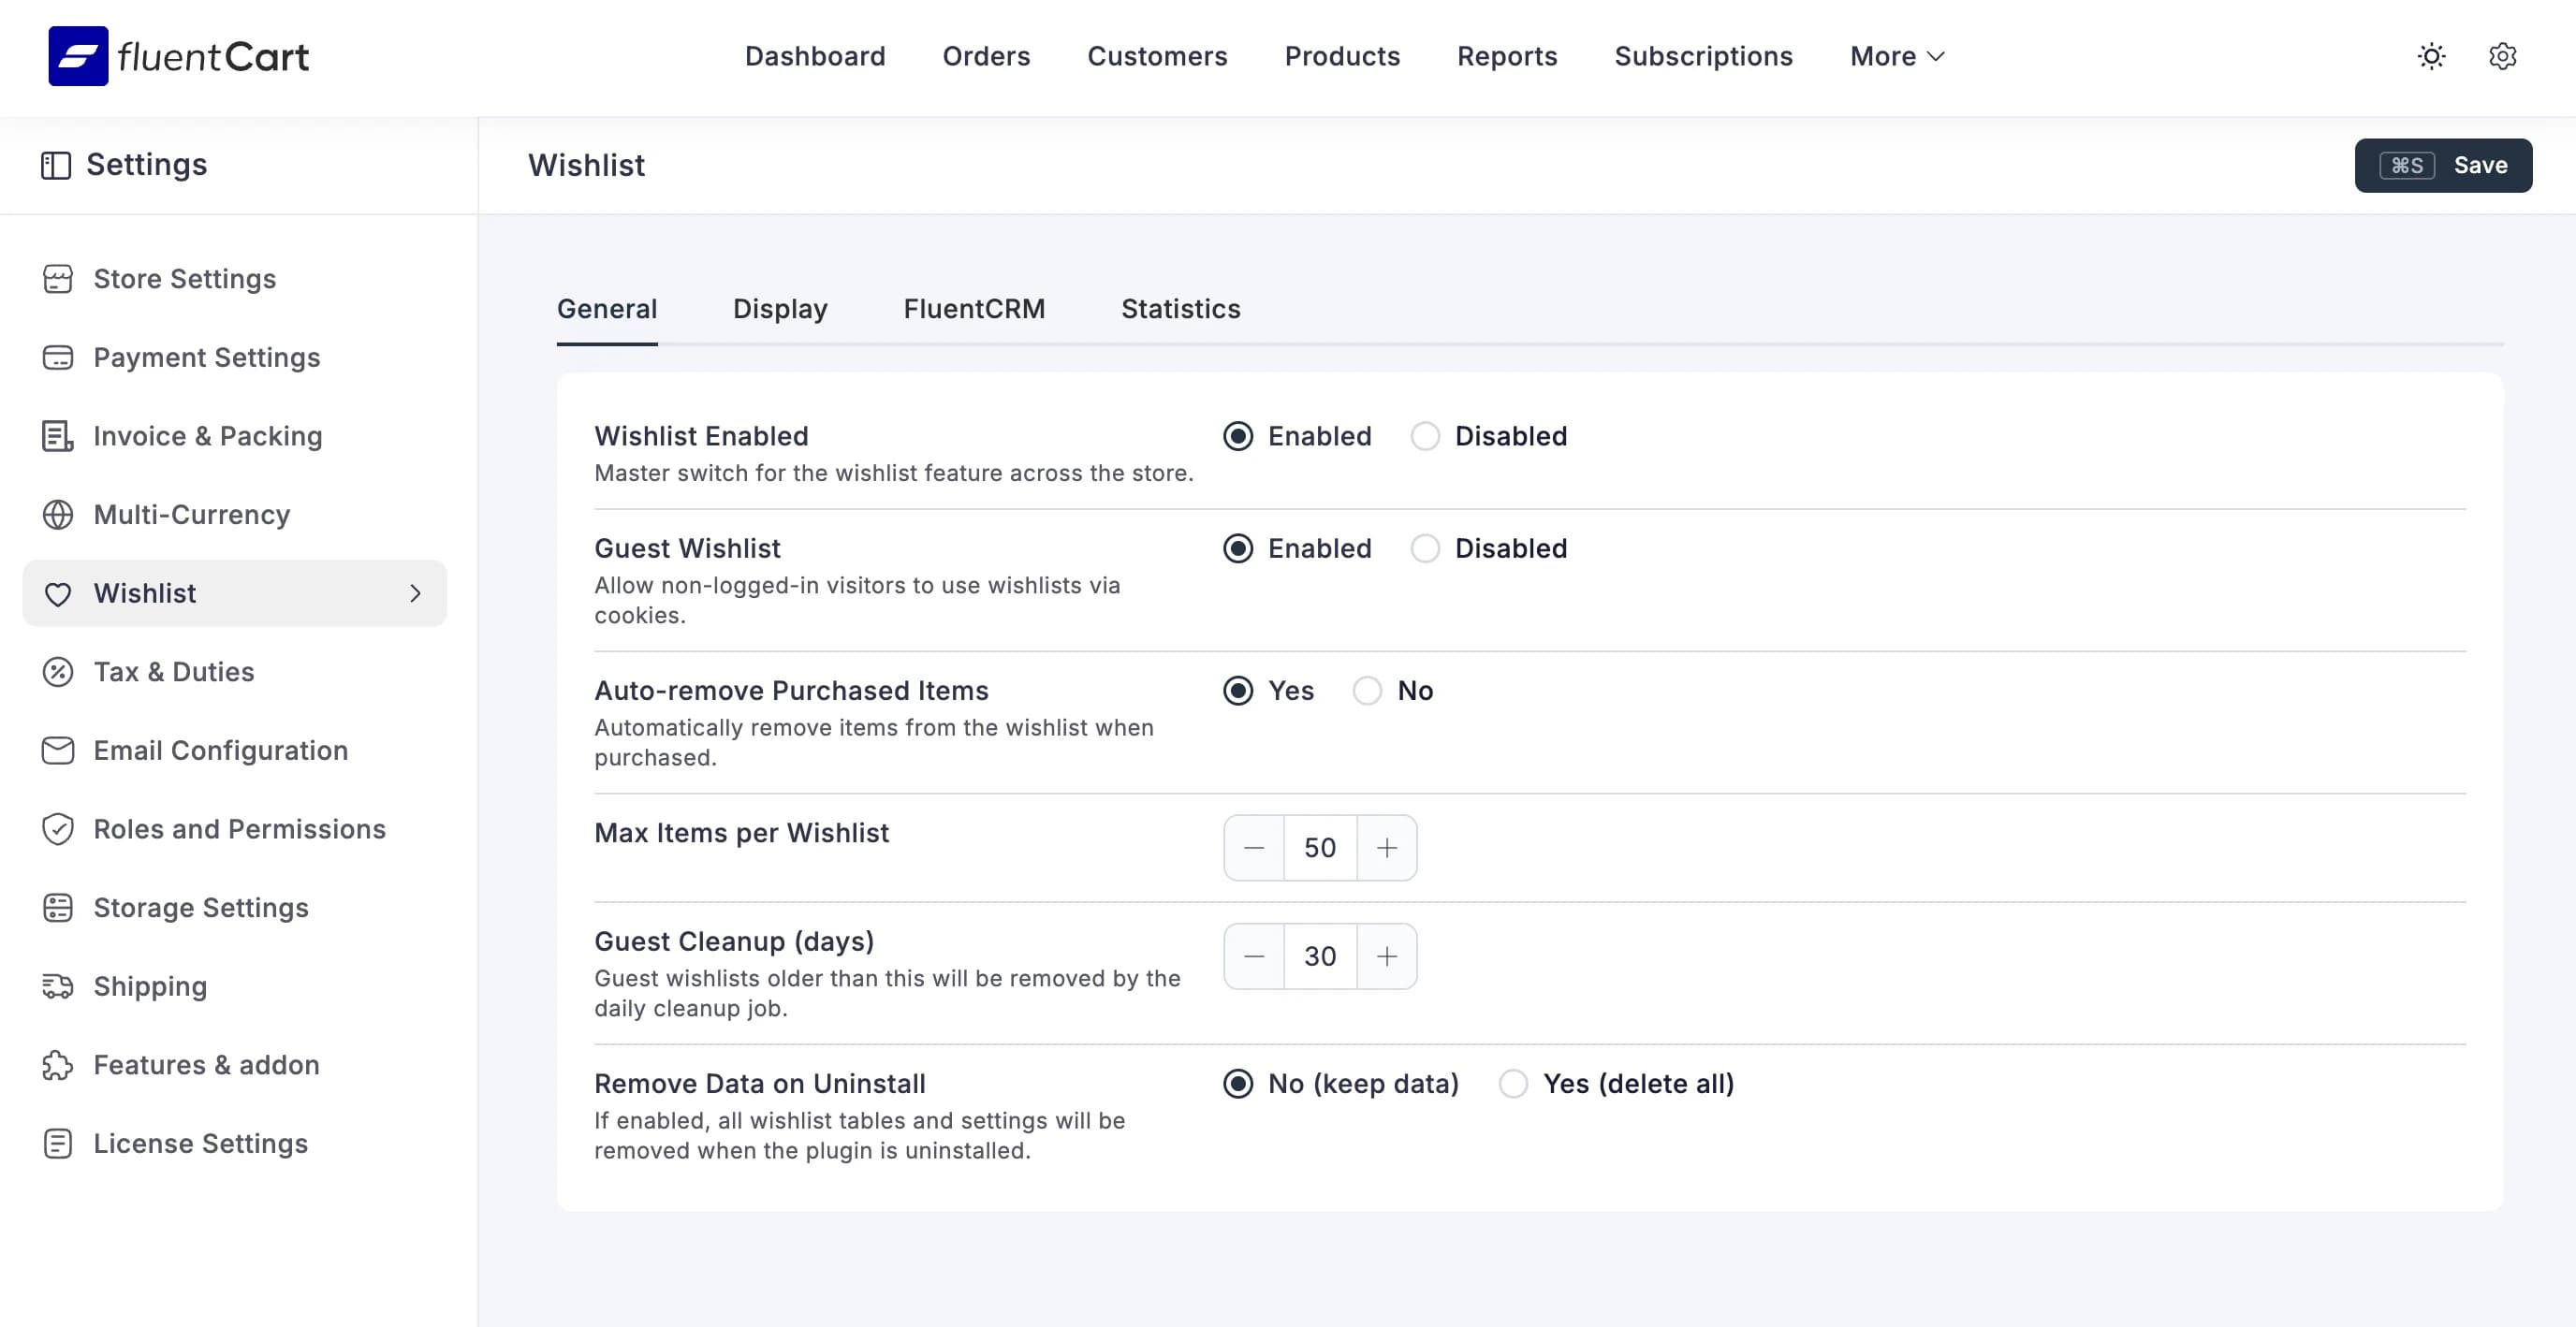Open the FluentCRM tab

point(974,309)
